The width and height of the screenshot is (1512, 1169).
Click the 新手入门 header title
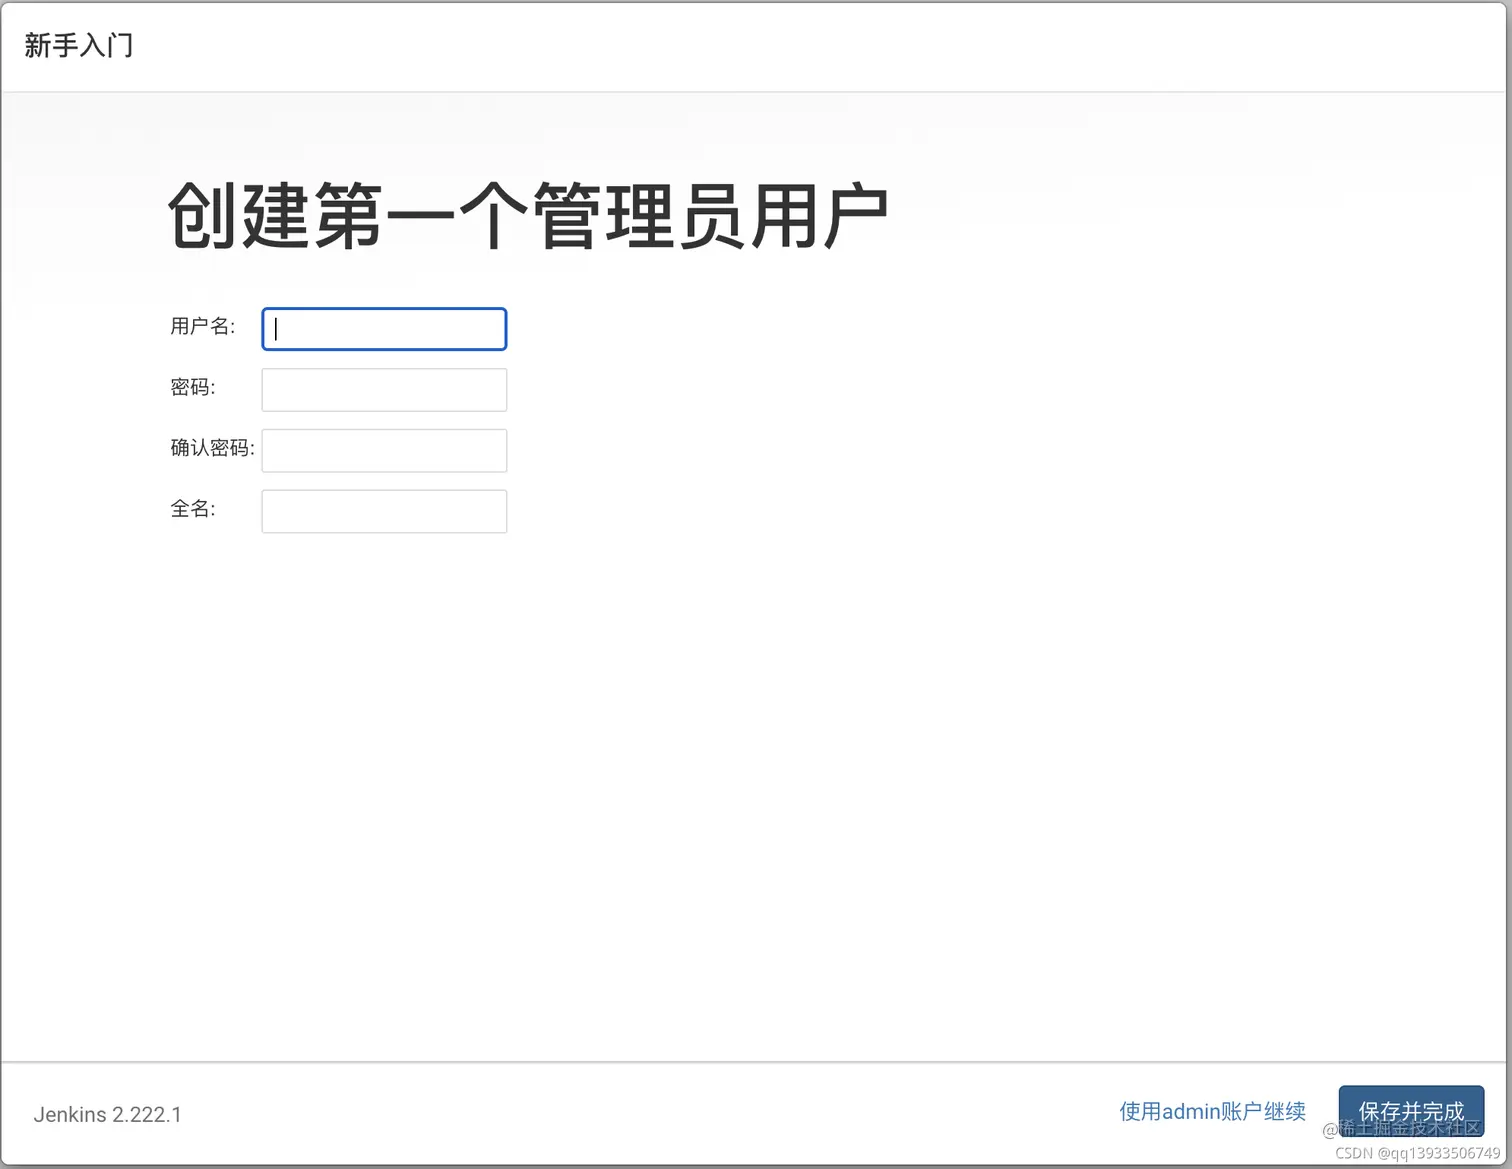point(79,46)
